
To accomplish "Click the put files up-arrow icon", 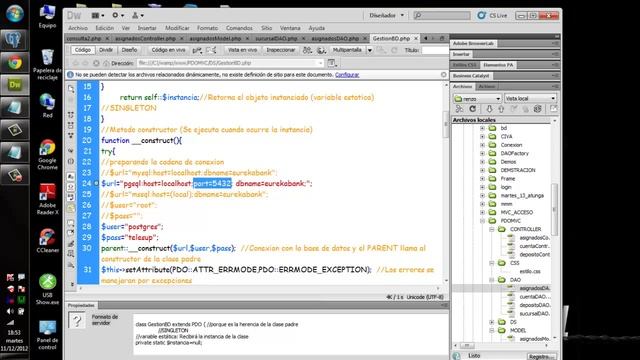I will click(501, 109).
